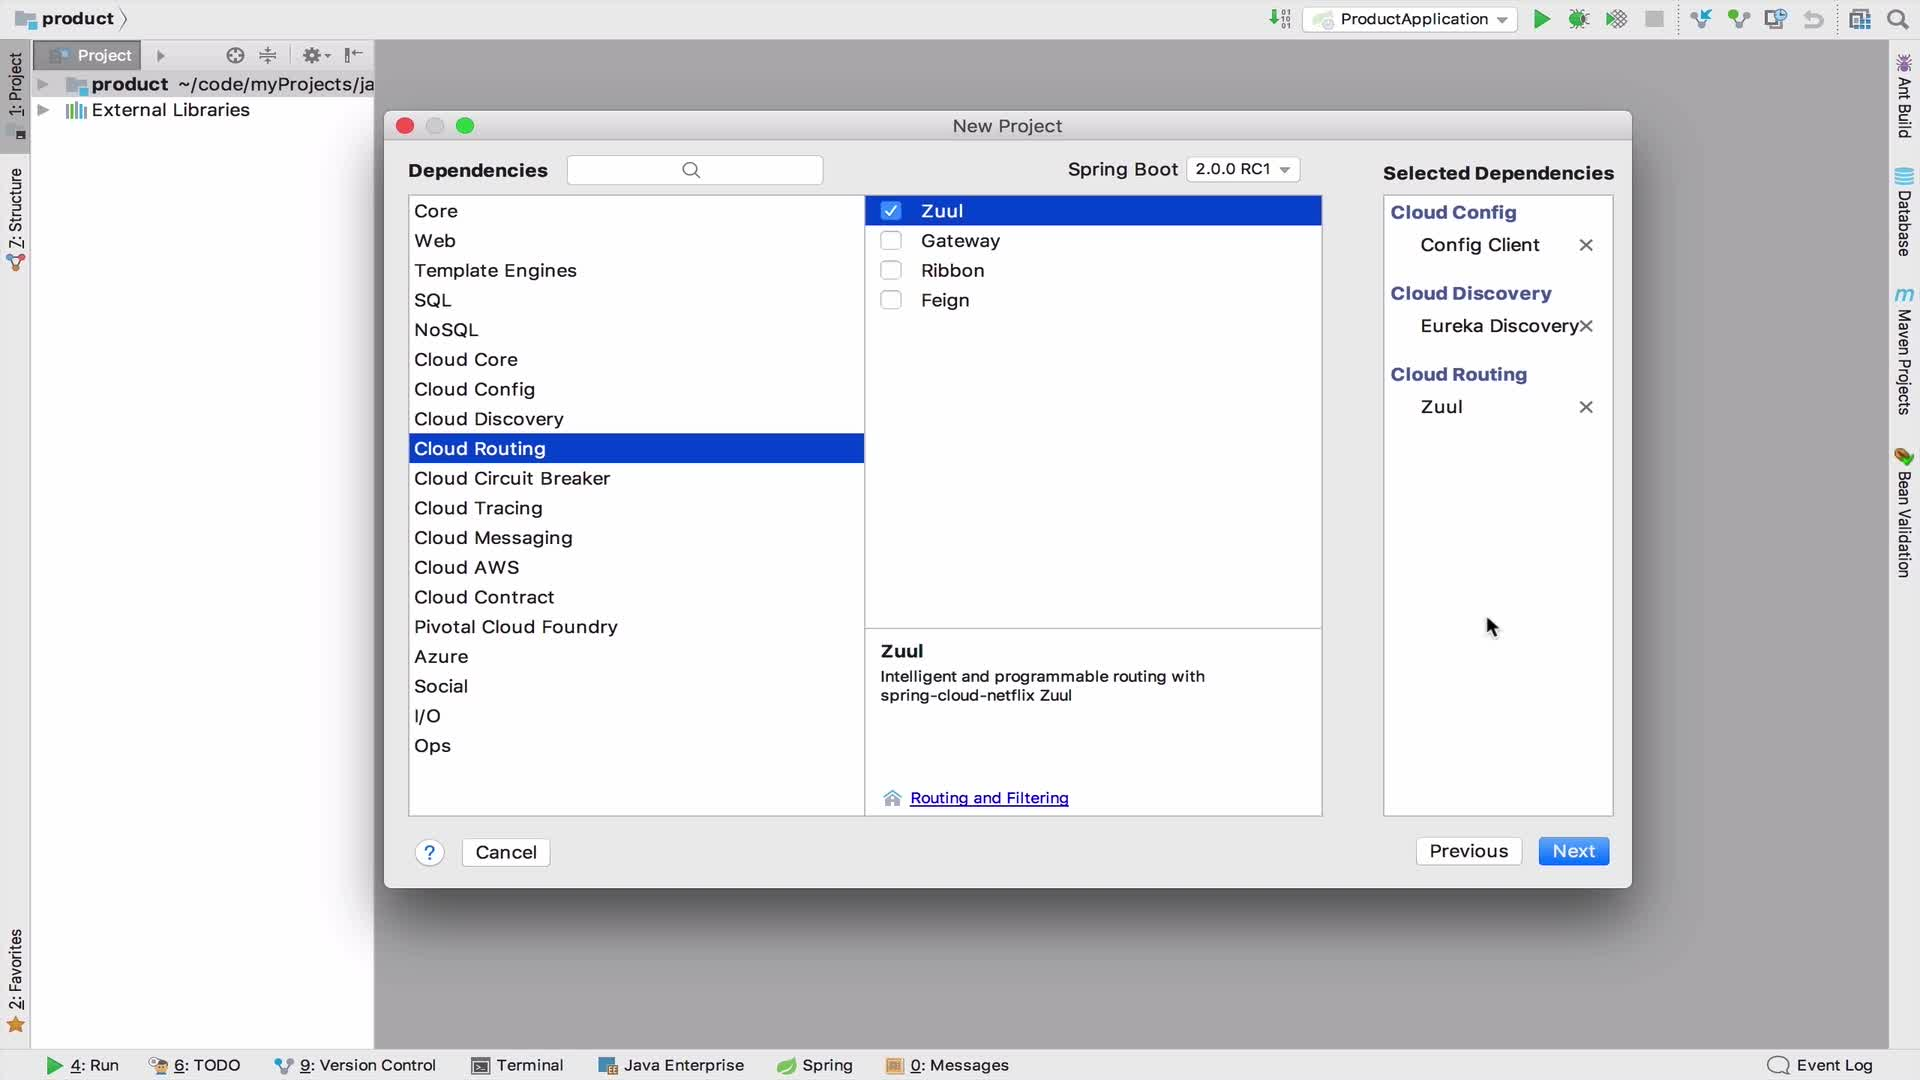Click the Project Structure icon
The width and height of the screenshot is (1920, 1080).
[x=1859, y=19]
